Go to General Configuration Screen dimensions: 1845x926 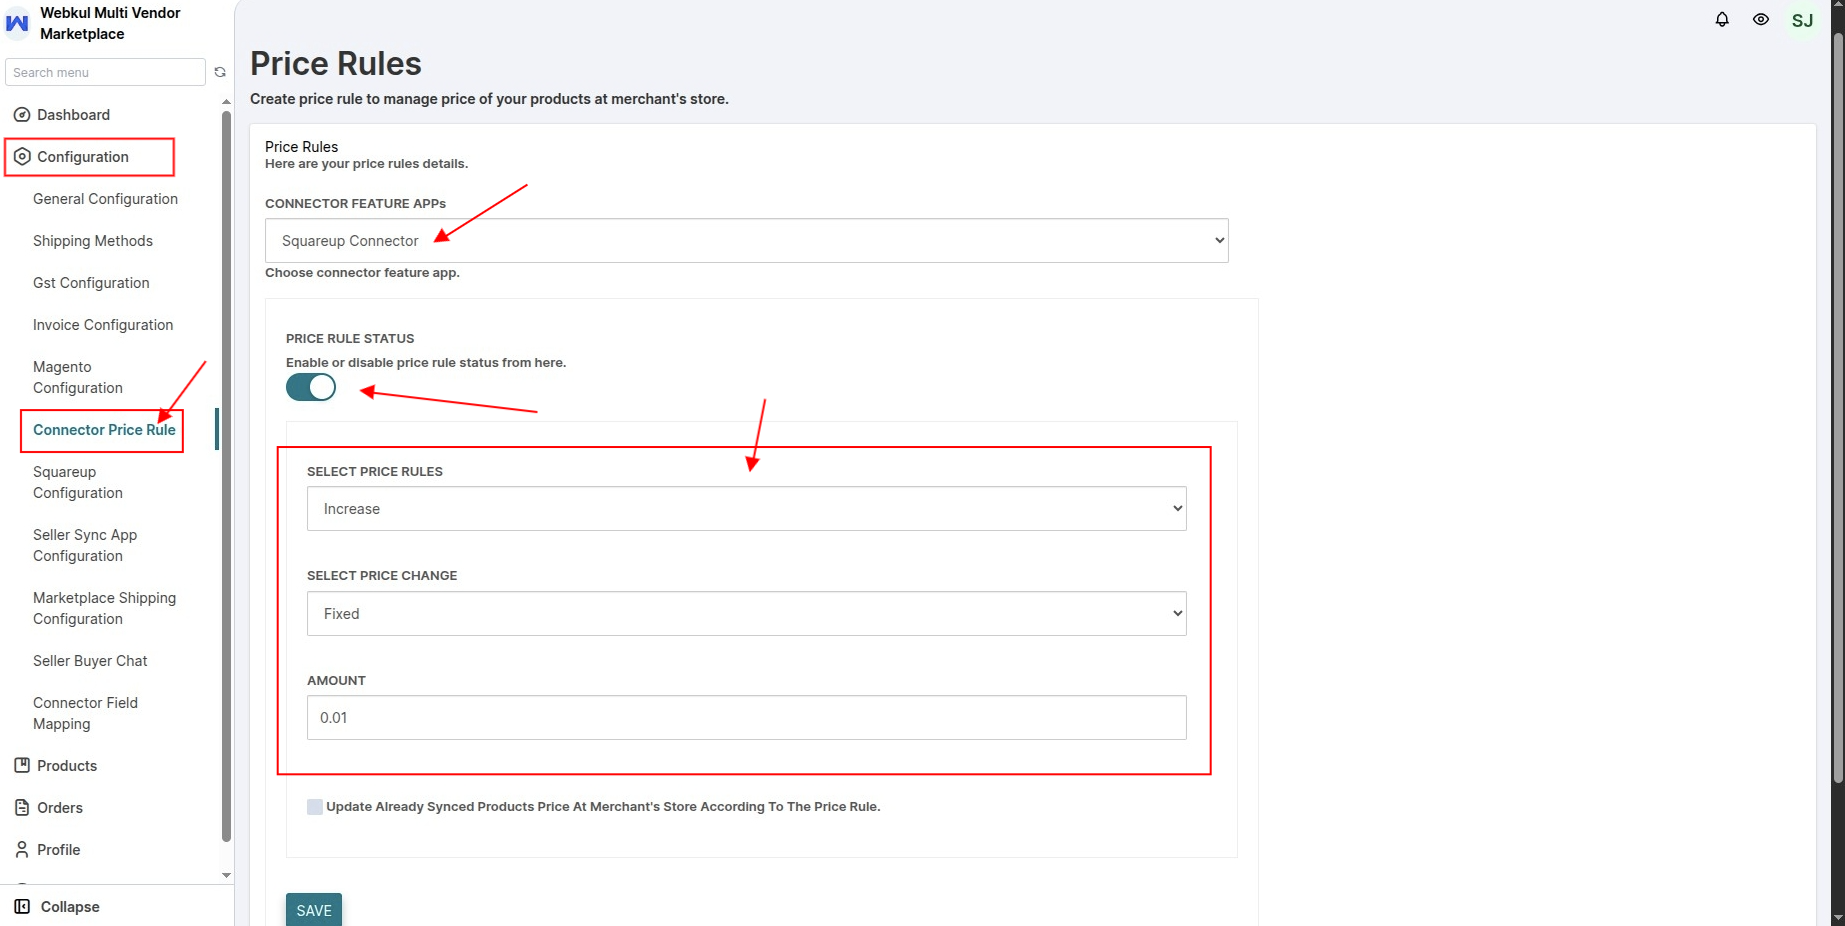(x=105, y=199)
